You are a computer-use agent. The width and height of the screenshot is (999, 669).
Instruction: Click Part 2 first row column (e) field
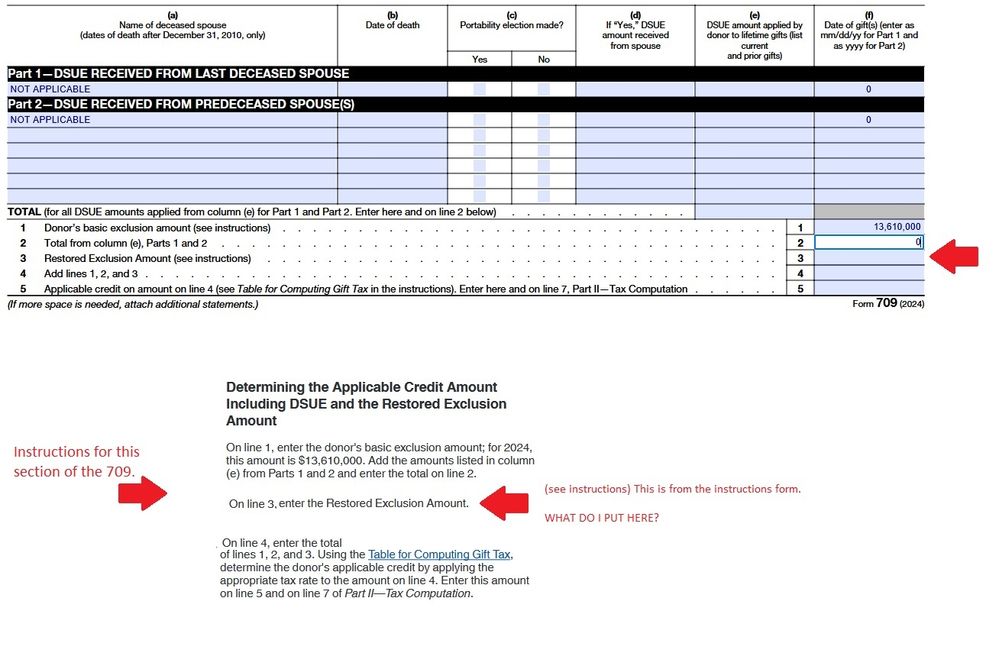(754, 120)
